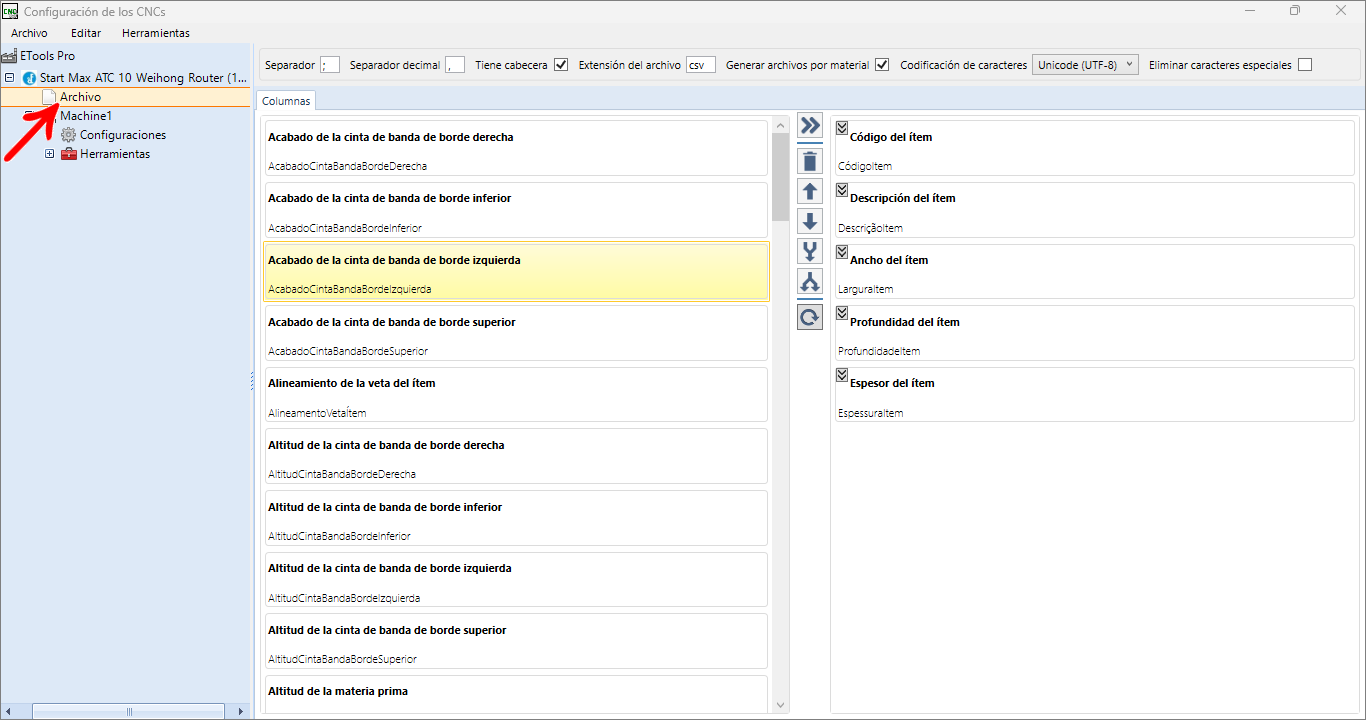Select the Machine1 tree node
This screenshot has height=720, width=1366.
(86, 116)
